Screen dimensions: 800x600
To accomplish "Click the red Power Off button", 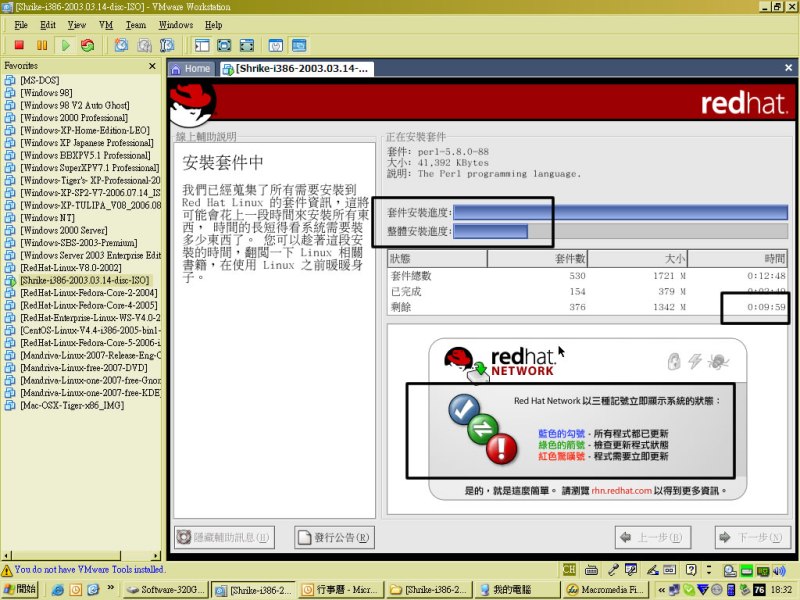I will pyautogui.click(x=19, y=45).
